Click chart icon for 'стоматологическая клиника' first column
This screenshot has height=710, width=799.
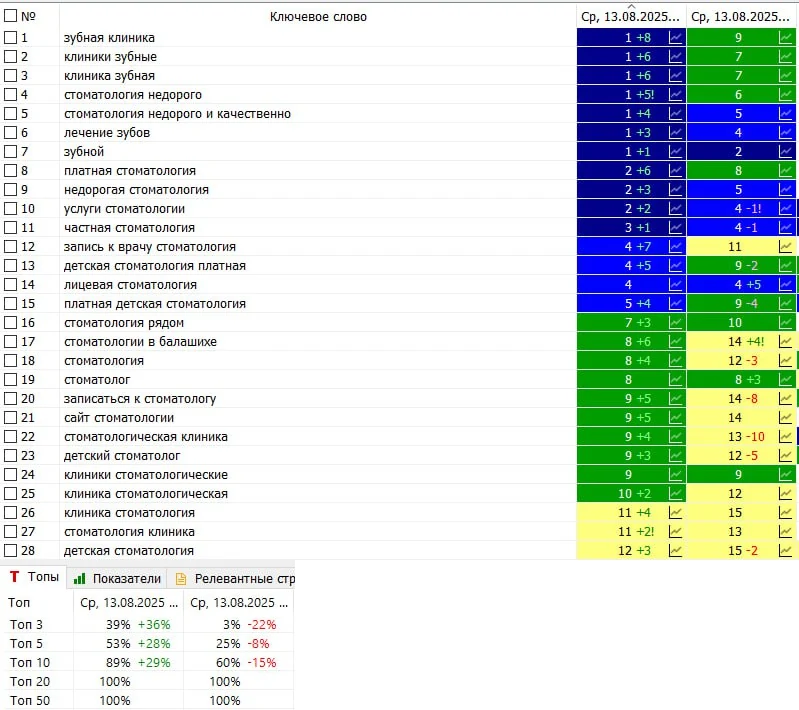tap(675, 436)
